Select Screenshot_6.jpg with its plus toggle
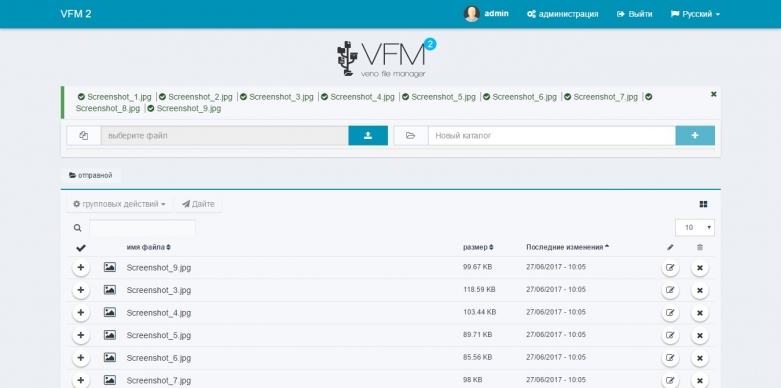 point(81,358)
